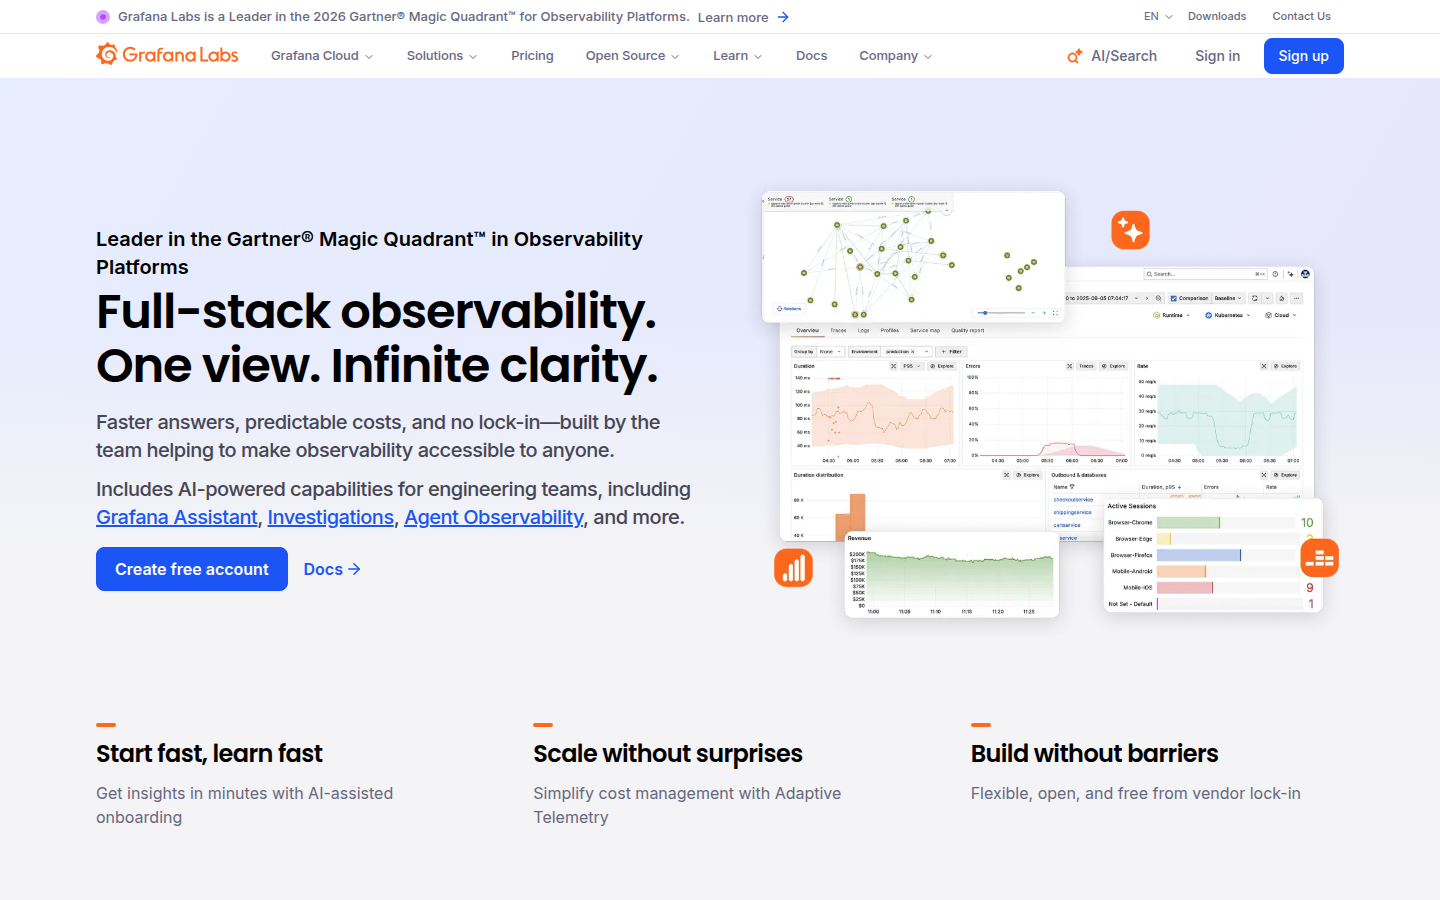Click the checkoutservice link in the table
The width and height of the screenshot is (1440, 900).
[1073, 499]
